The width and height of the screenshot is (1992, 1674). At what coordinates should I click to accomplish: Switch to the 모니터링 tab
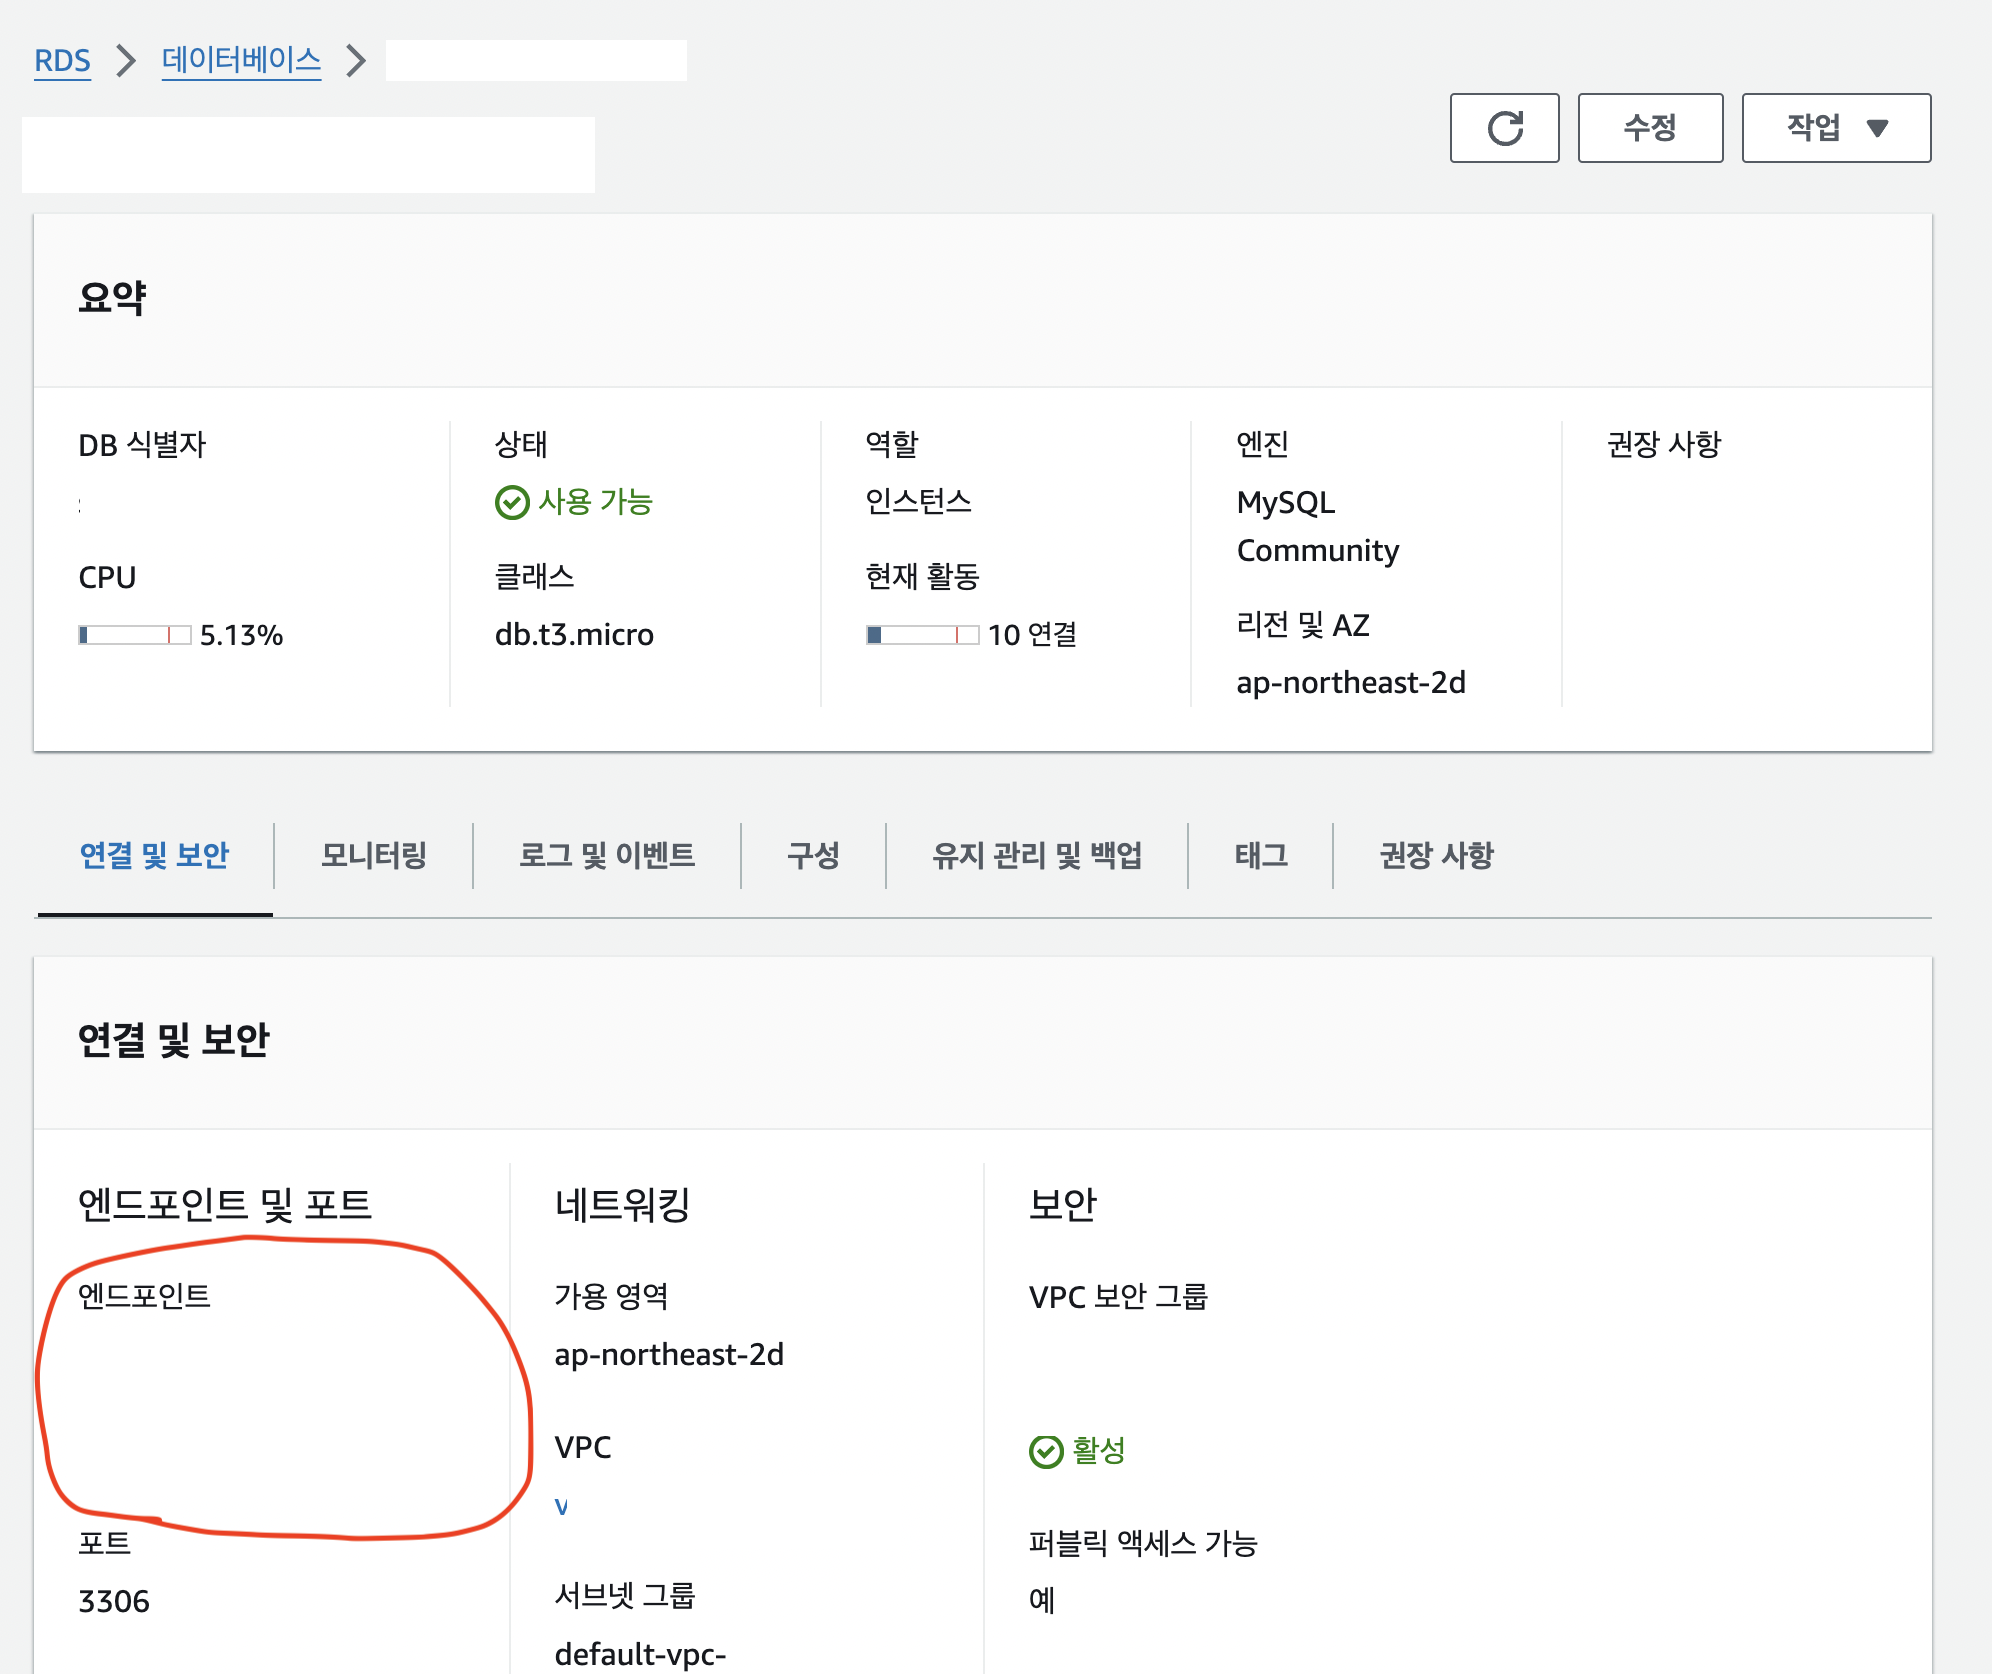pos(373,856)
